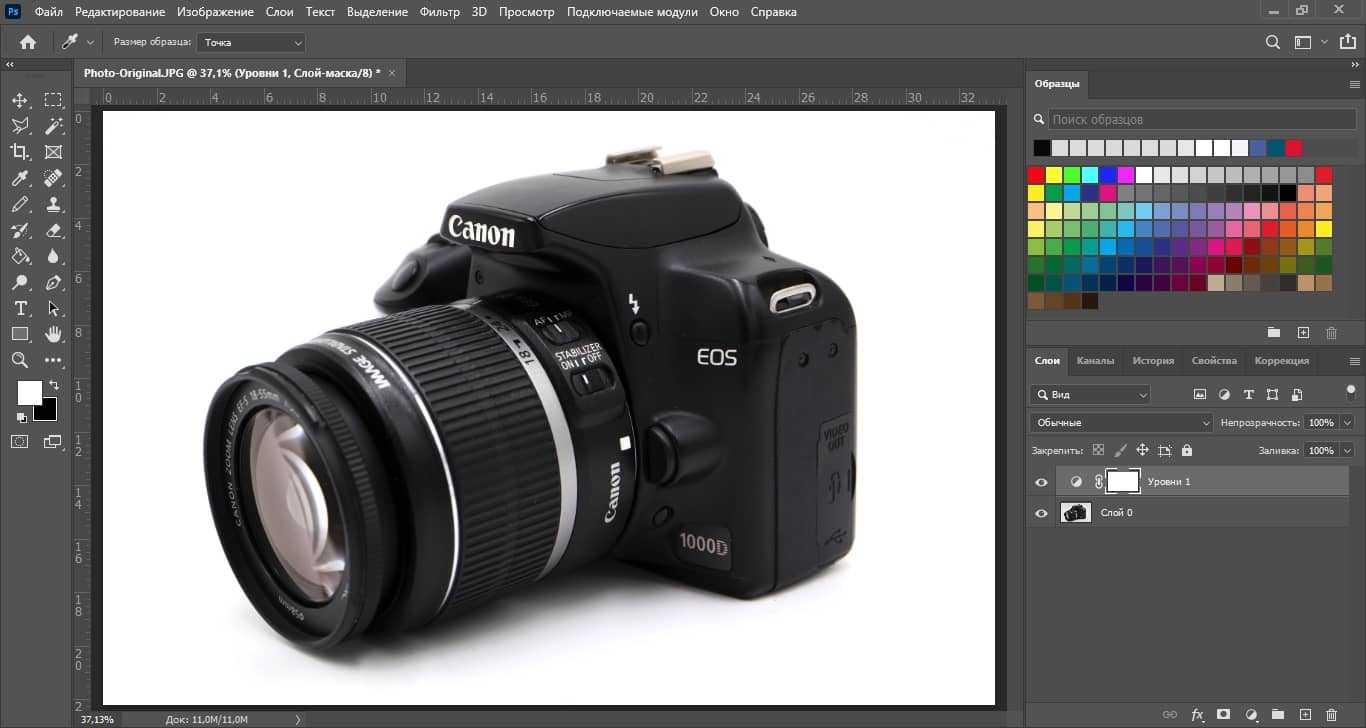The height and width of the screenshot is (728, 1366).
Task: Add a layer mask using bottom icon
Action: pyautogui.click(x=1223, y=715)
